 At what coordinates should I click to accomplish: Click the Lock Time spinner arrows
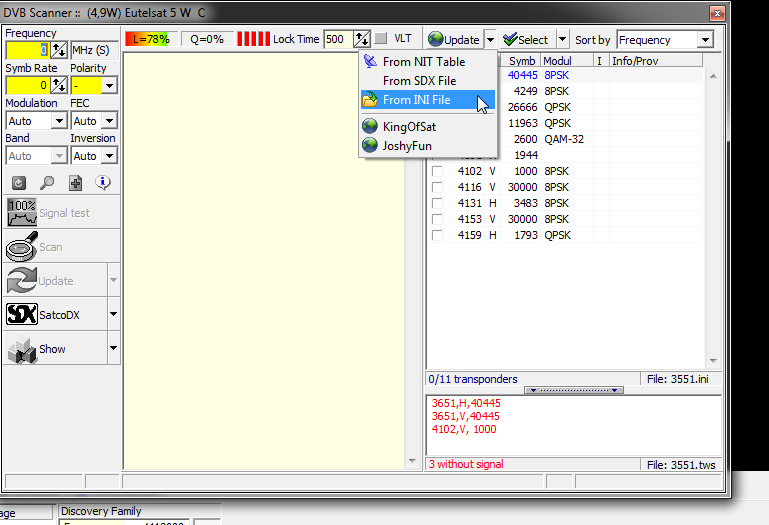tap(362, 39)
